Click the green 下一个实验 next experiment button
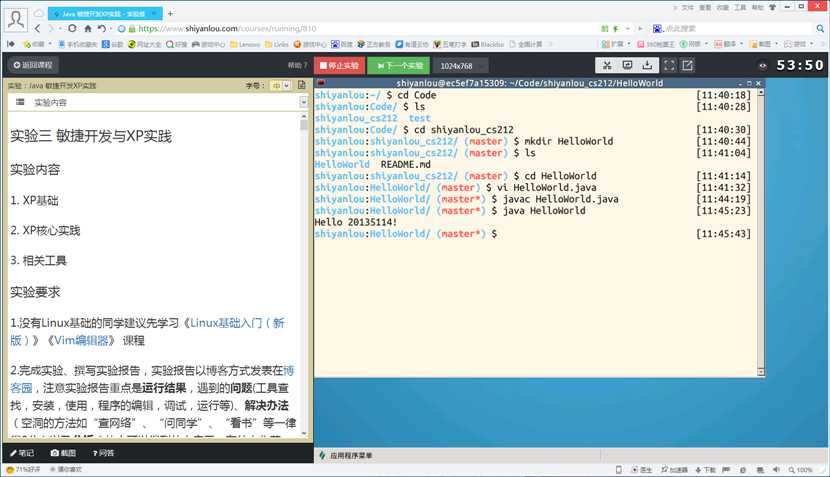Screen dimensions: 830x477 point(399,66)
